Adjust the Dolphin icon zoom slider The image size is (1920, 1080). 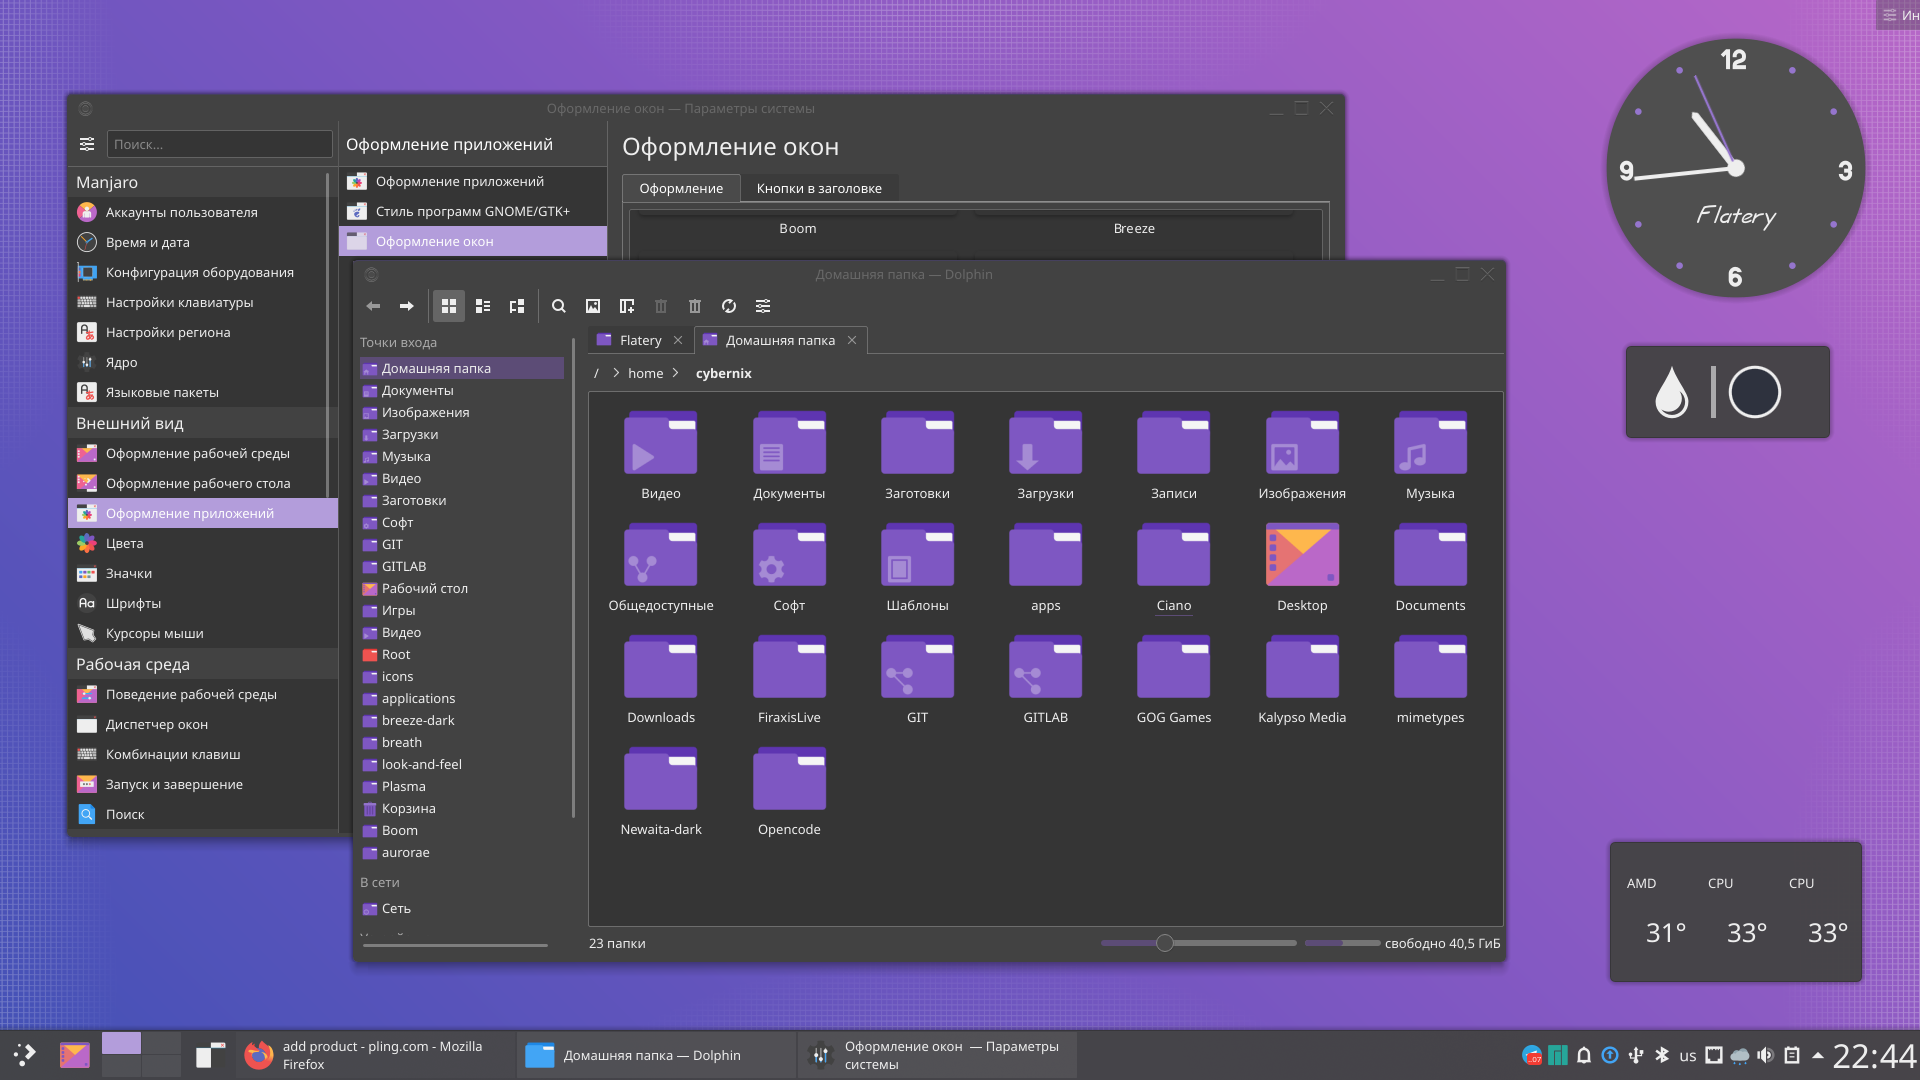(x=1164, y=943)
